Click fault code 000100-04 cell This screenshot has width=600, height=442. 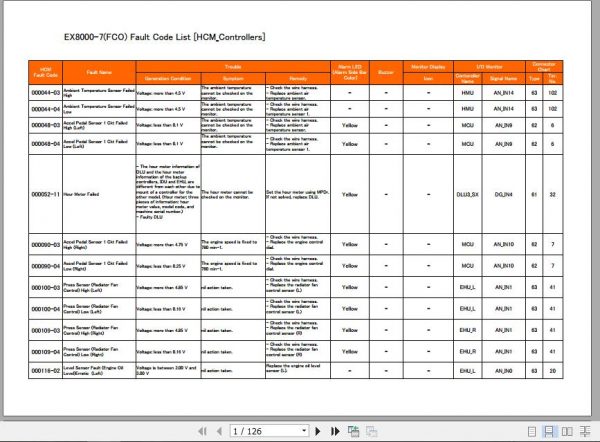46,309
